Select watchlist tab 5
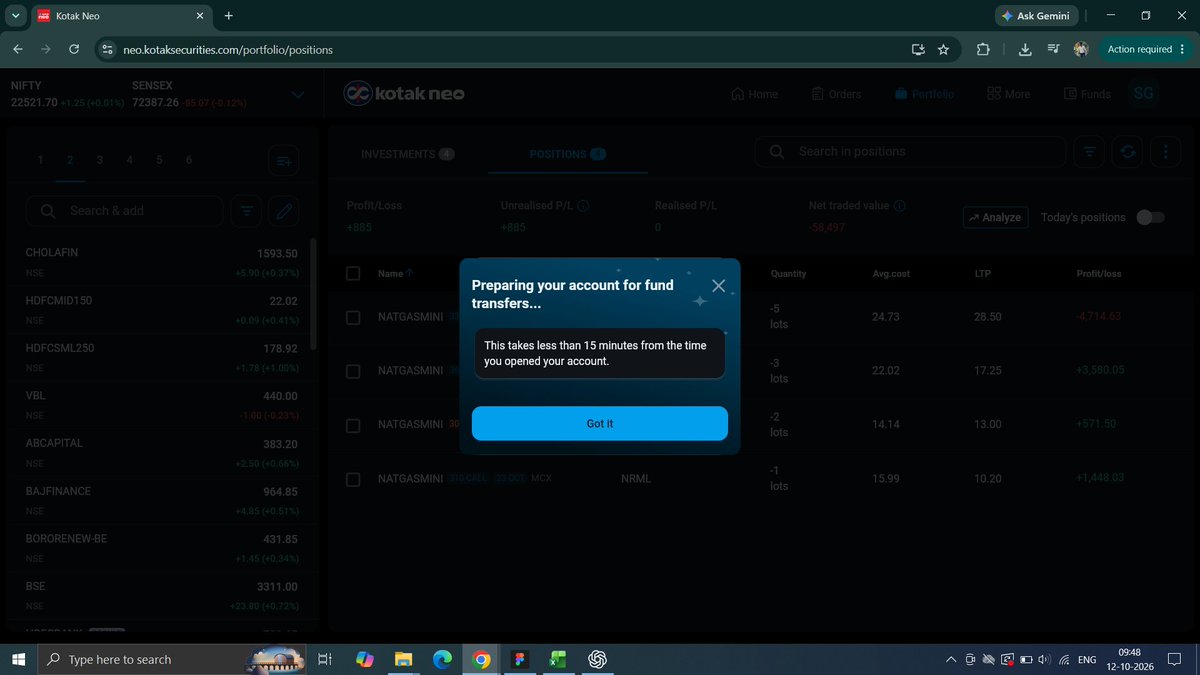Screen dimensions: 1200x675 [159, 160]
